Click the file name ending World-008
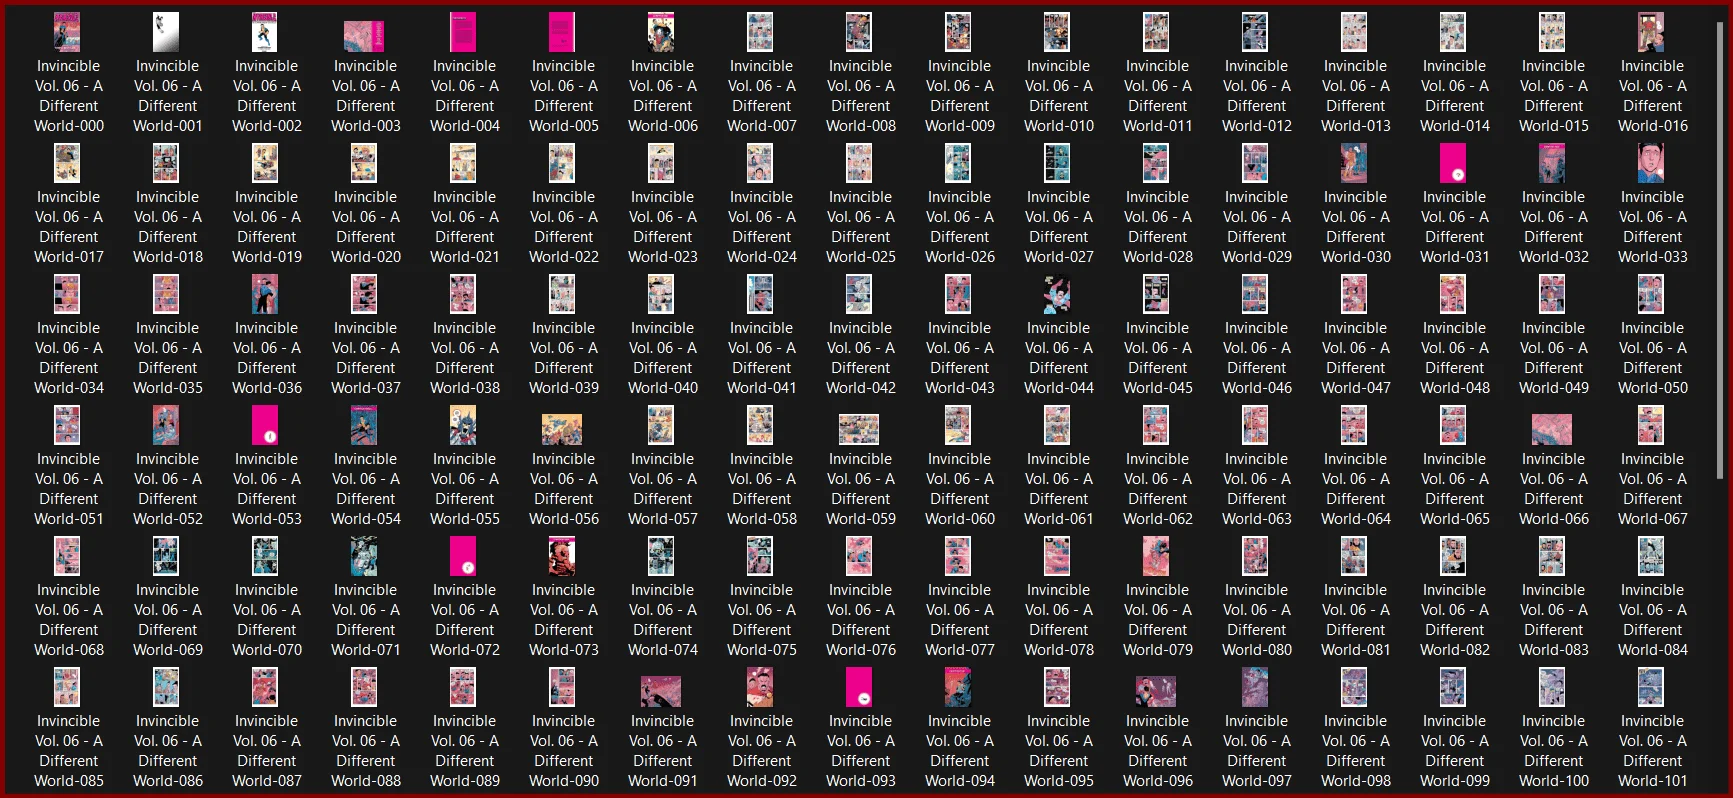 [x=861, y=96]
